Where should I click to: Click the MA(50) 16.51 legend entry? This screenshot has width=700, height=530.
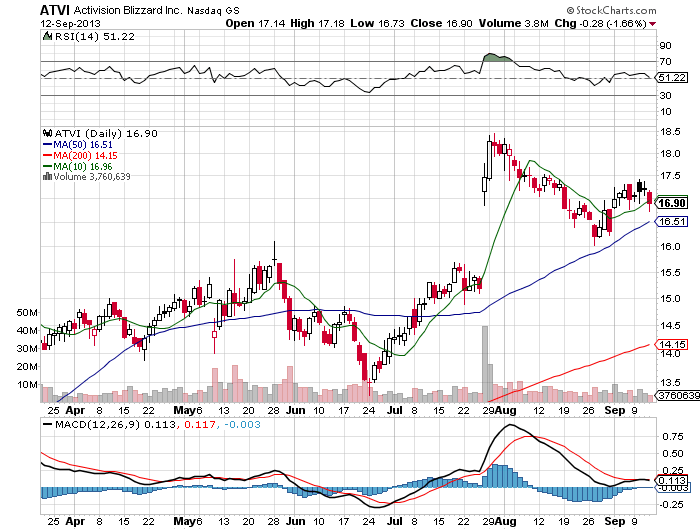(x=78, y=145)
